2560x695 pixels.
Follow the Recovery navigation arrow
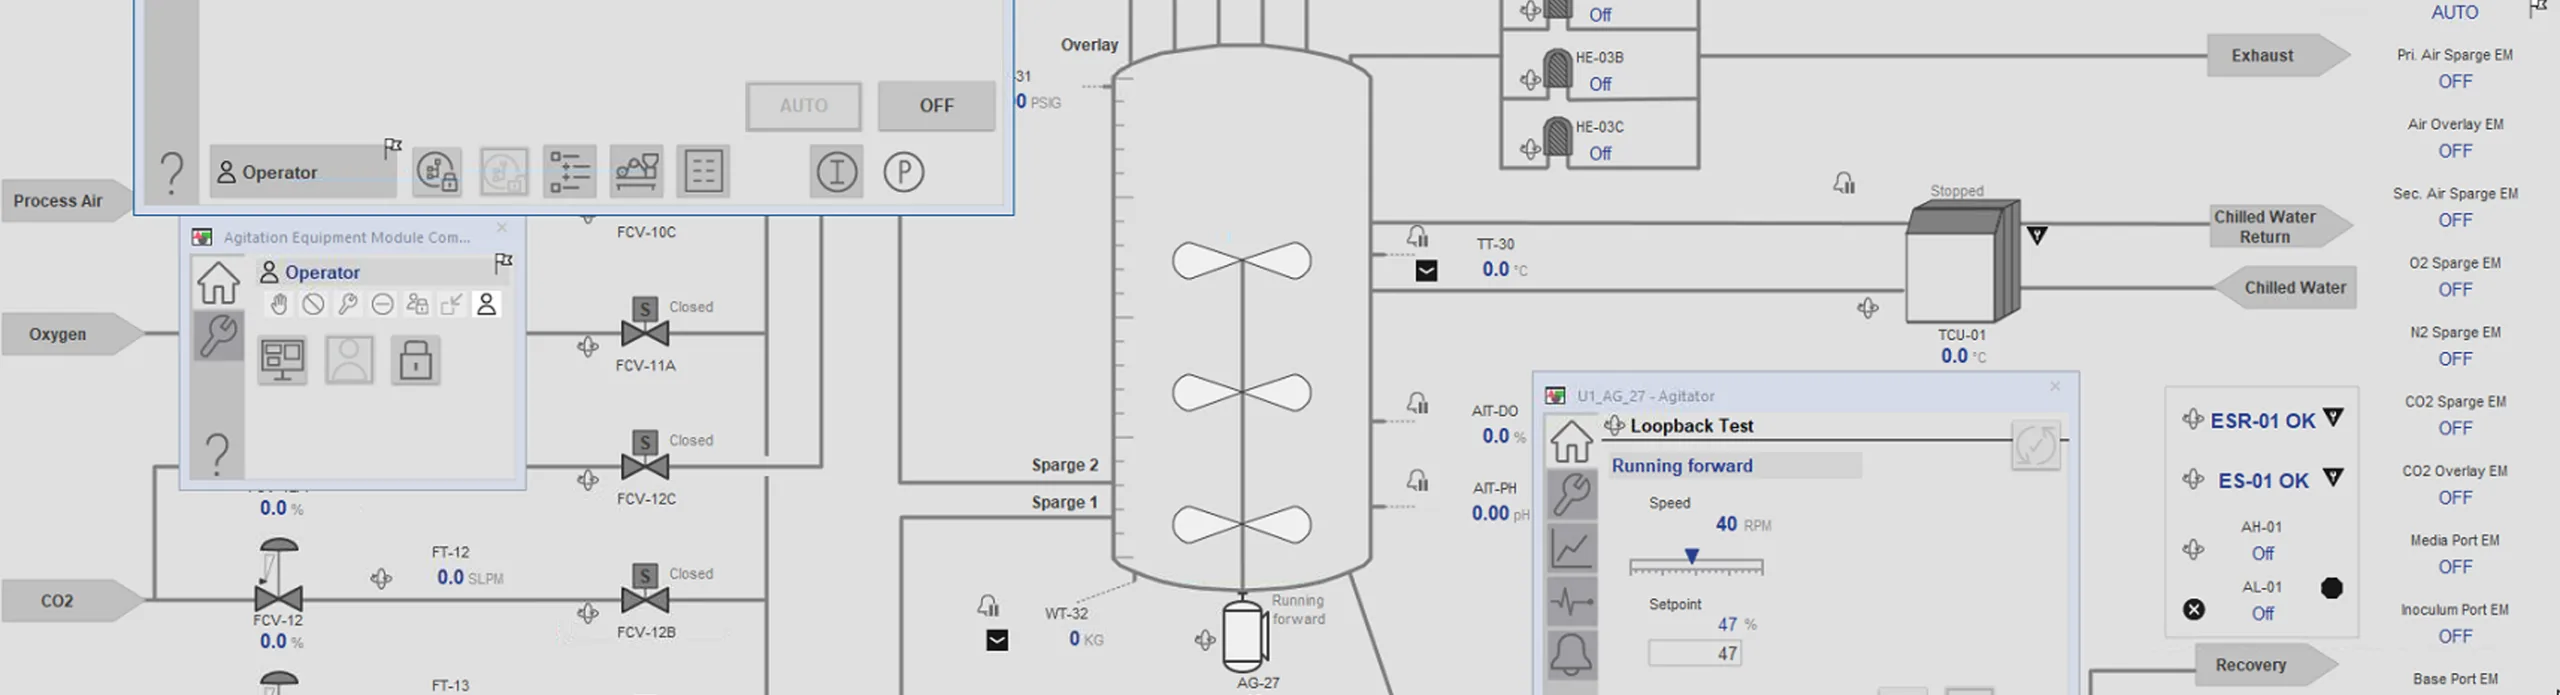[x=2266, y=665]
